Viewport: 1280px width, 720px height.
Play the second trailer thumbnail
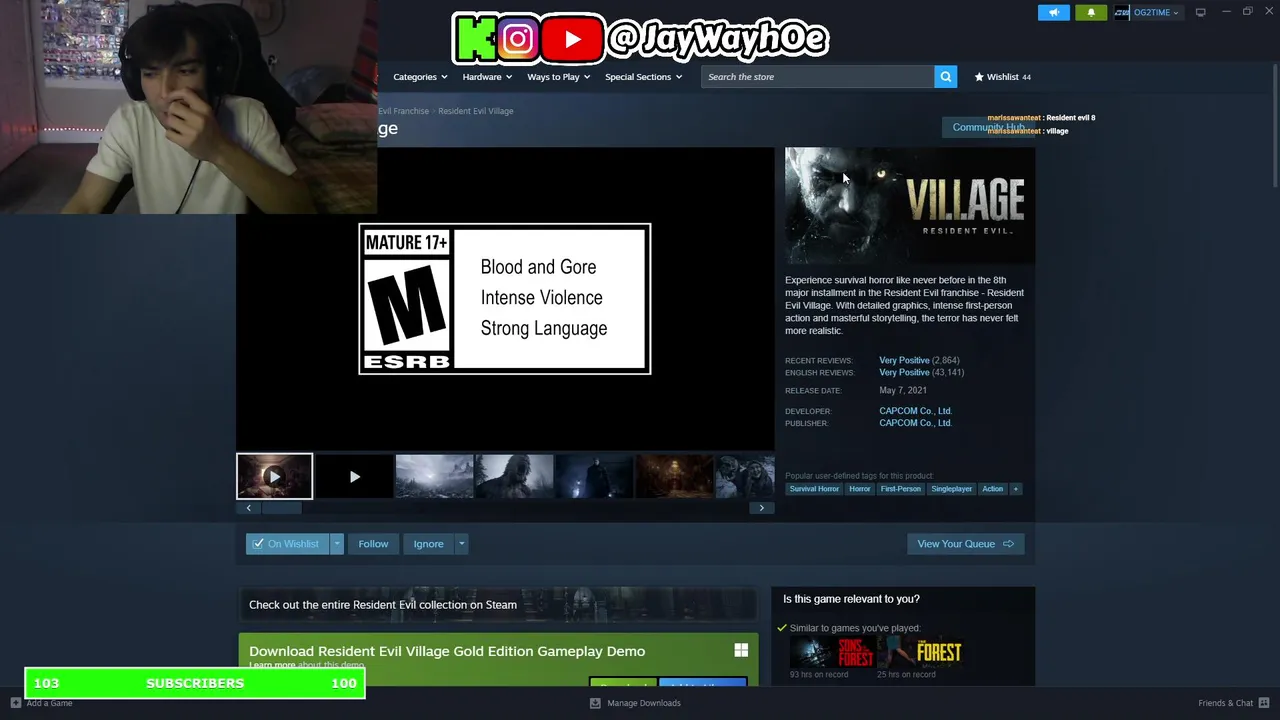tap(354, 477)
